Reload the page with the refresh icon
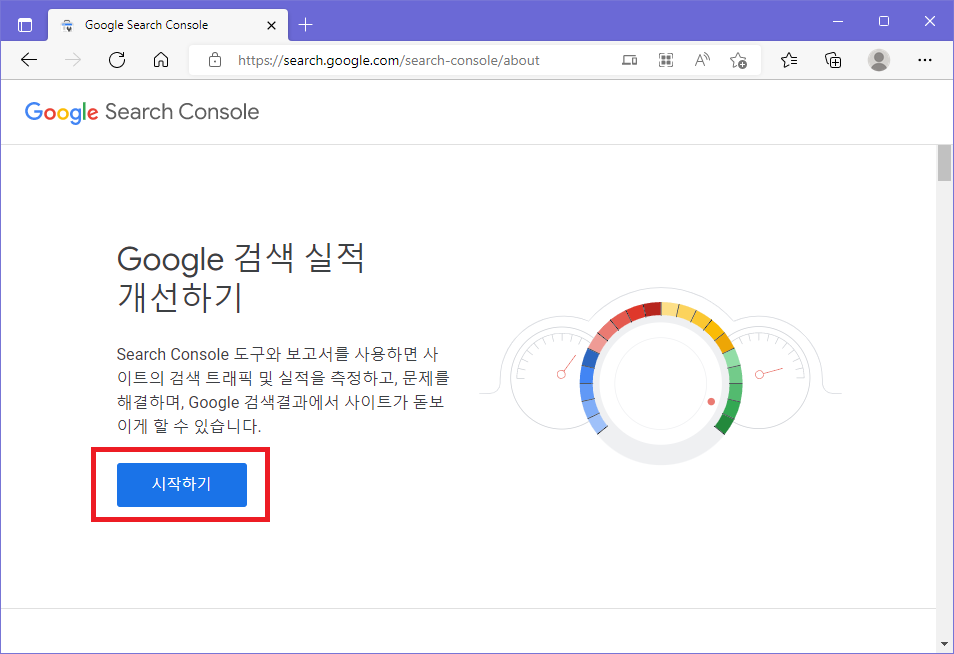The image size is (954, 654). pos(117,60)
